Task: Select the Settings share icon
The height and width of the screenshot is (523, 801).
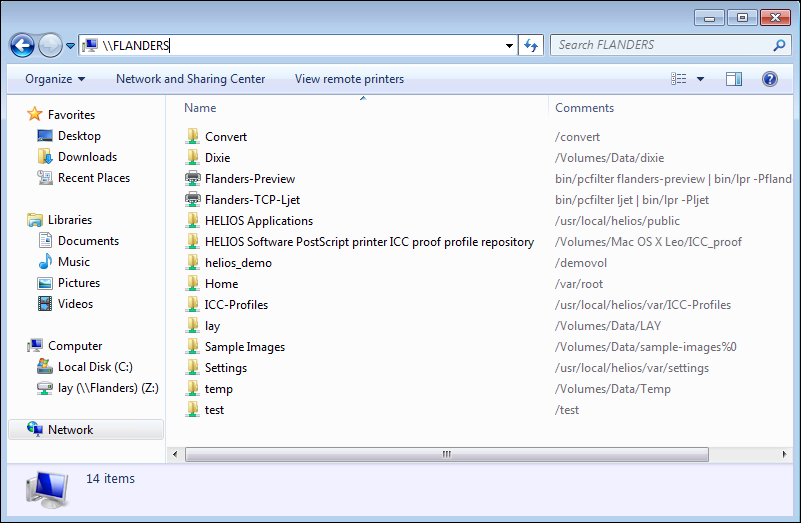Action: [193, 367]
